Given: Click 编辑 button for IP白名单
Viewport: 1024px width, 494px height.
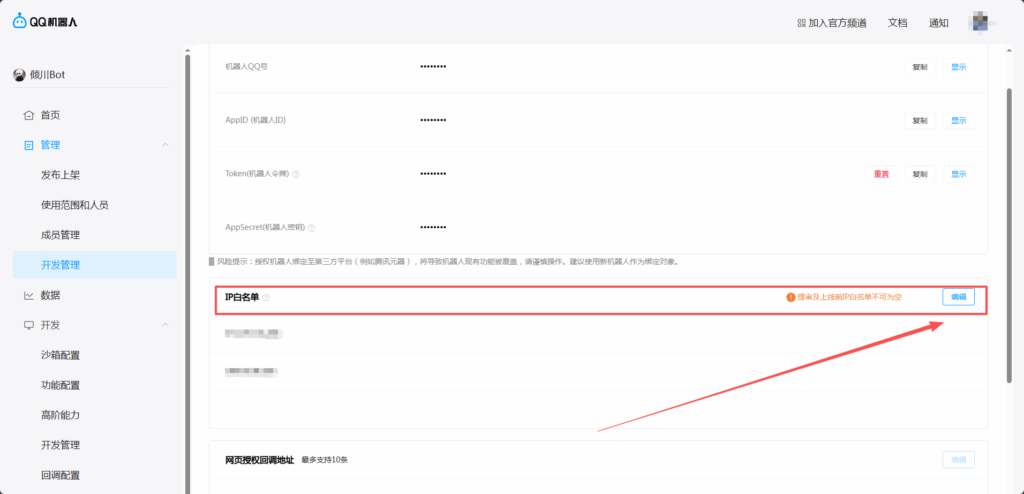Looking at the screenshot, I should 958,297.
